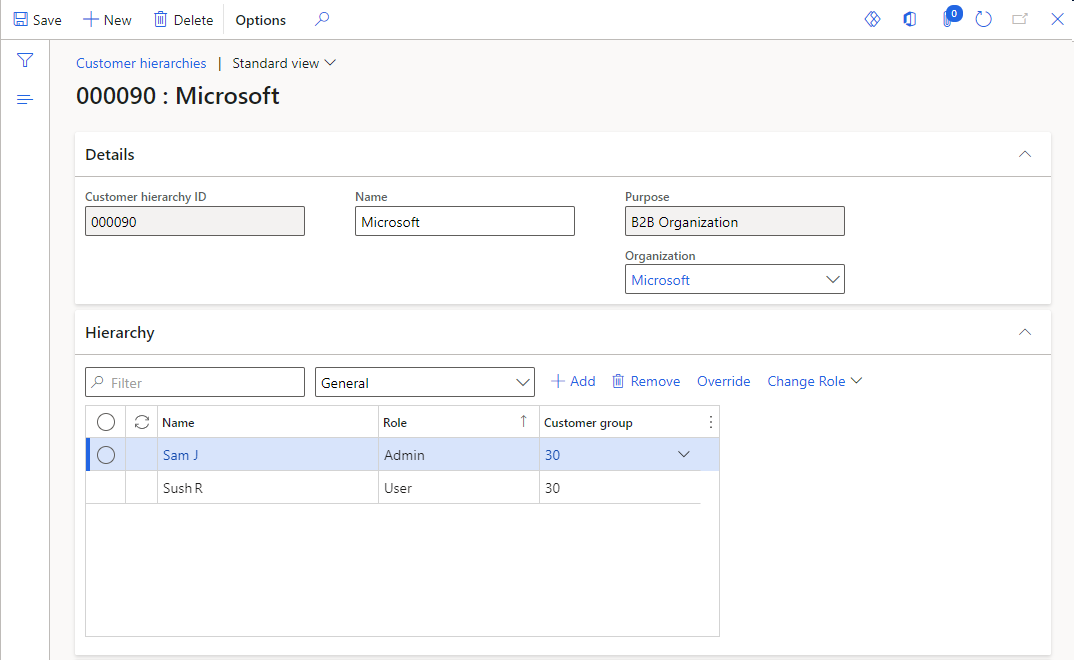Open the Standard view dropdown
The image size is (1075, 660).
pyautogui.click(x=284, y=63)
